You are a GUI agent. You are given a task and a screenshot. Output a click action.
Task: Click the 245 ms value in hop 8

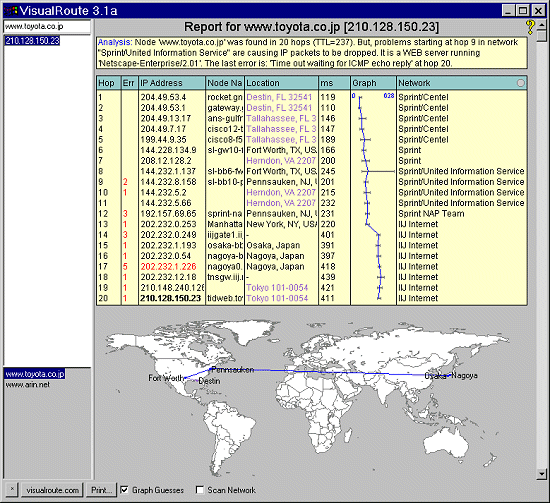pyautogui.click(x=328, y=171)
